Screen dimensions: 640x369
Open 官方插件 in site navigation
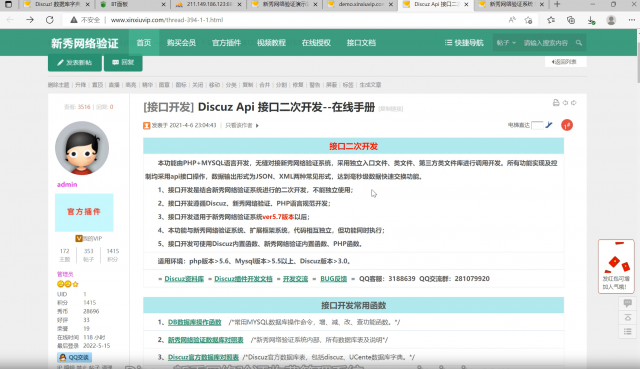tap(226, 42)
